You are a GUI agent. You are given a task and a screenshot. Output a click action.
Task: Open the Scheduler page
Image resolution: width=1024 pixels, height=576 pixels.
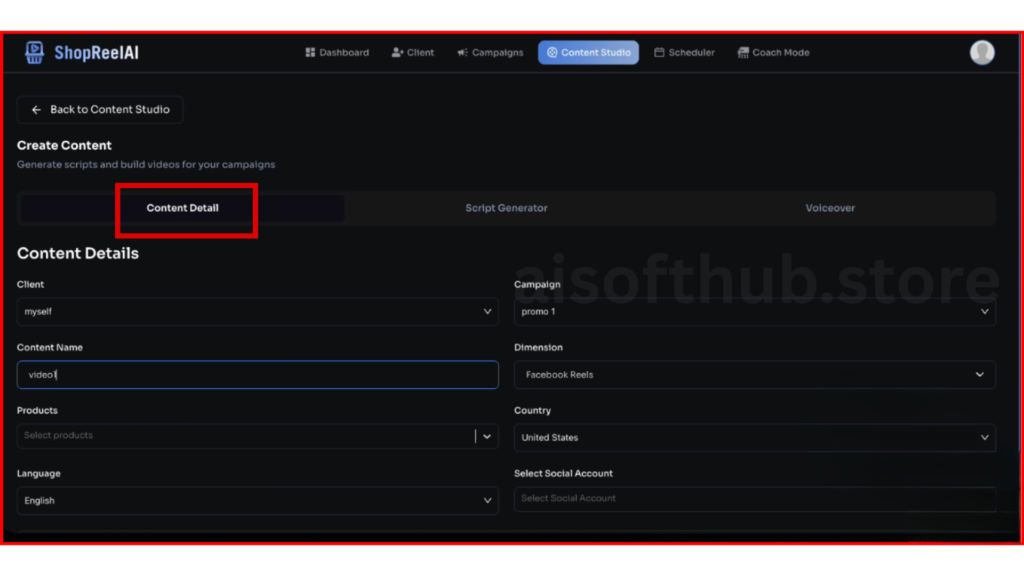[685, 53]
